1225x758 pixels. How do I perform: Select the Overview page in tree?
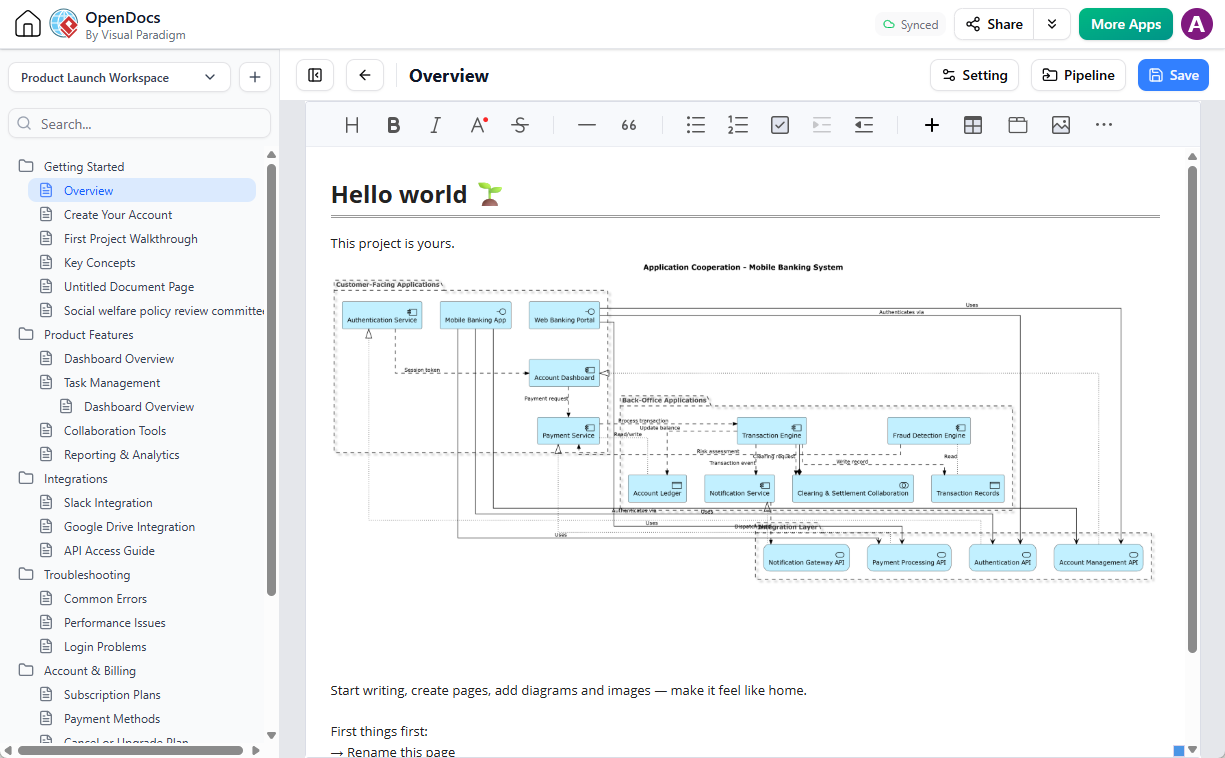pos(142,191)
